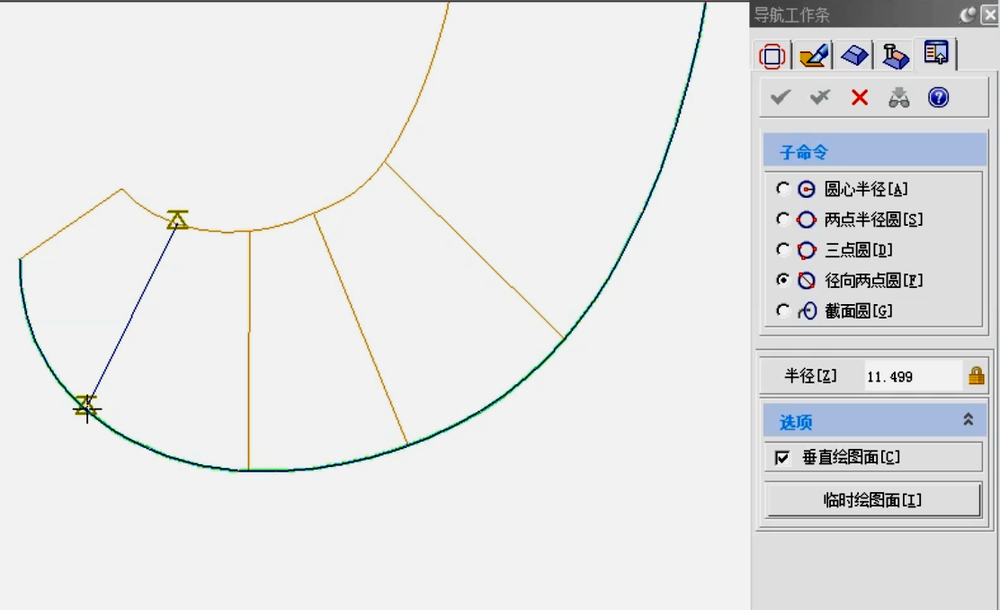Click the lower snap marker on outer arc
The image size is (1000, 610).
tap(86, 406)
